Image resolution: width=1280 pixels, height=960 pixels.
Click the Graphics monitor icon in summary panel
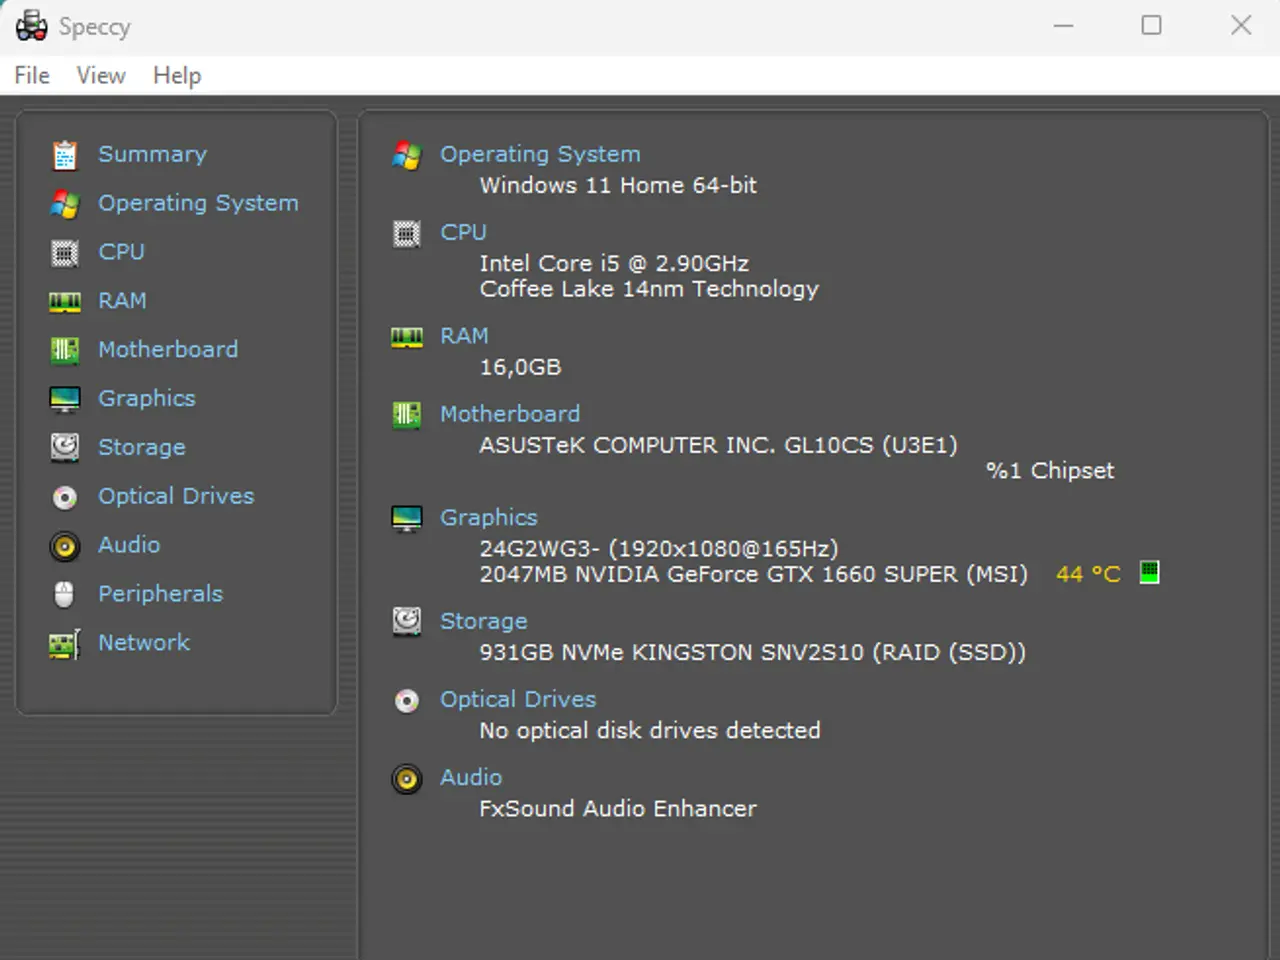[x=407, y=518]
